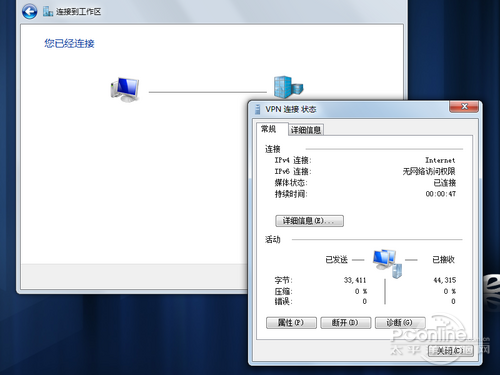This screenshot has width=500, height=375.
Task: Click the network activity computers icon
Action: click(x=388, y=263)
